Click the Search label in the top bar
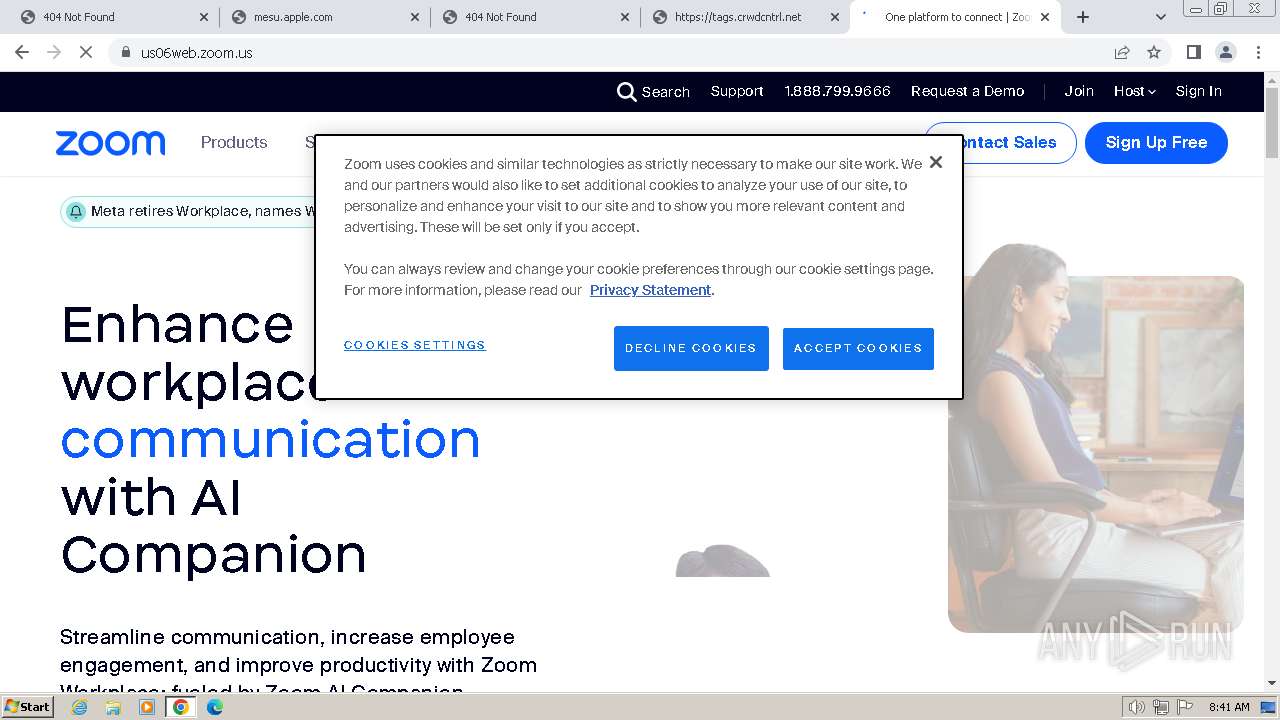The image size is (1280, 720). 666,92
